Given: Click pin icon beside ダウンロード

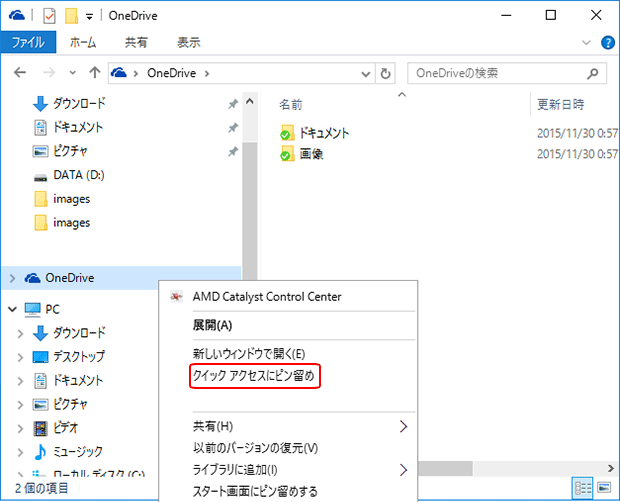Looking at the screenshot, I should (x=233, y=104).
